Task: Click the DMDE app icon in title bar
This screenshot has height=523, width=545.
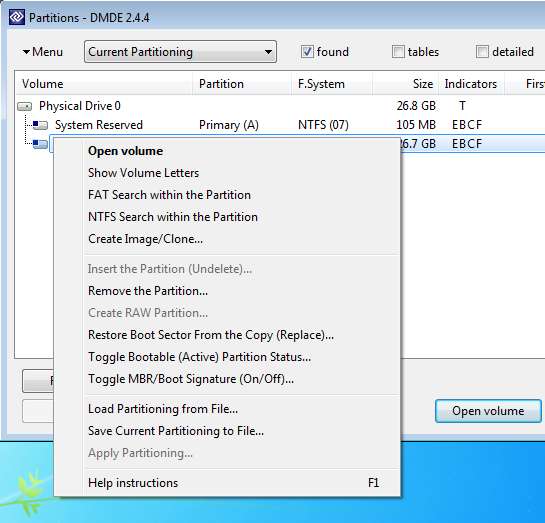Action: coord(17,17)
